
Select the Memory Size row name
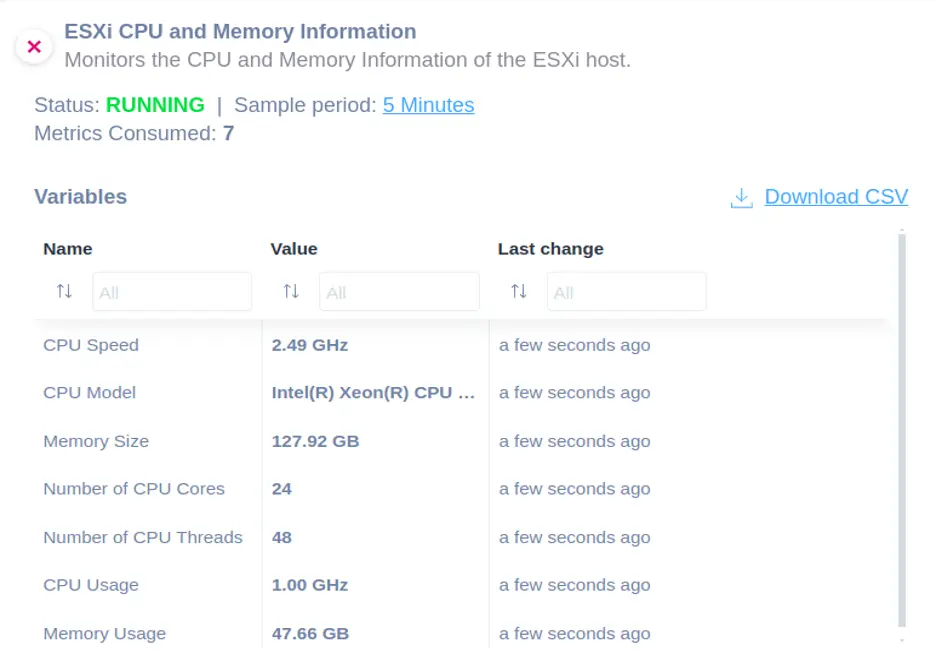(96, 441)
